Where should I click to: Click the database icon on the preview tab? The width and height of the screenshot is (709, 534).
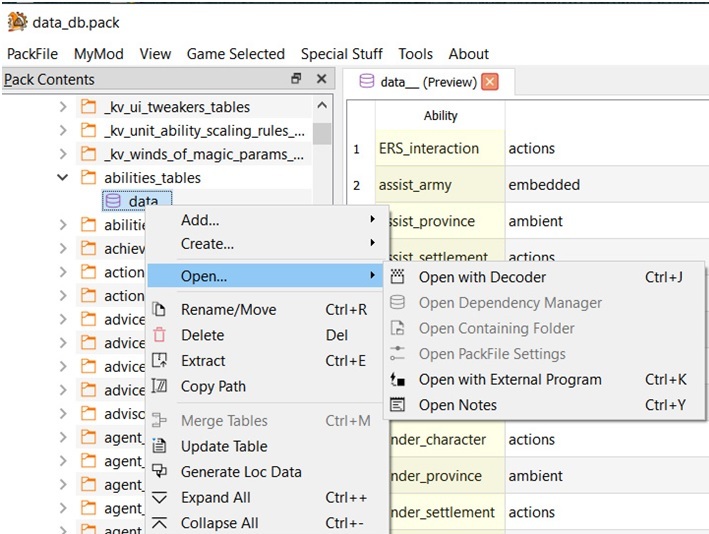click(x=367, y=81)
